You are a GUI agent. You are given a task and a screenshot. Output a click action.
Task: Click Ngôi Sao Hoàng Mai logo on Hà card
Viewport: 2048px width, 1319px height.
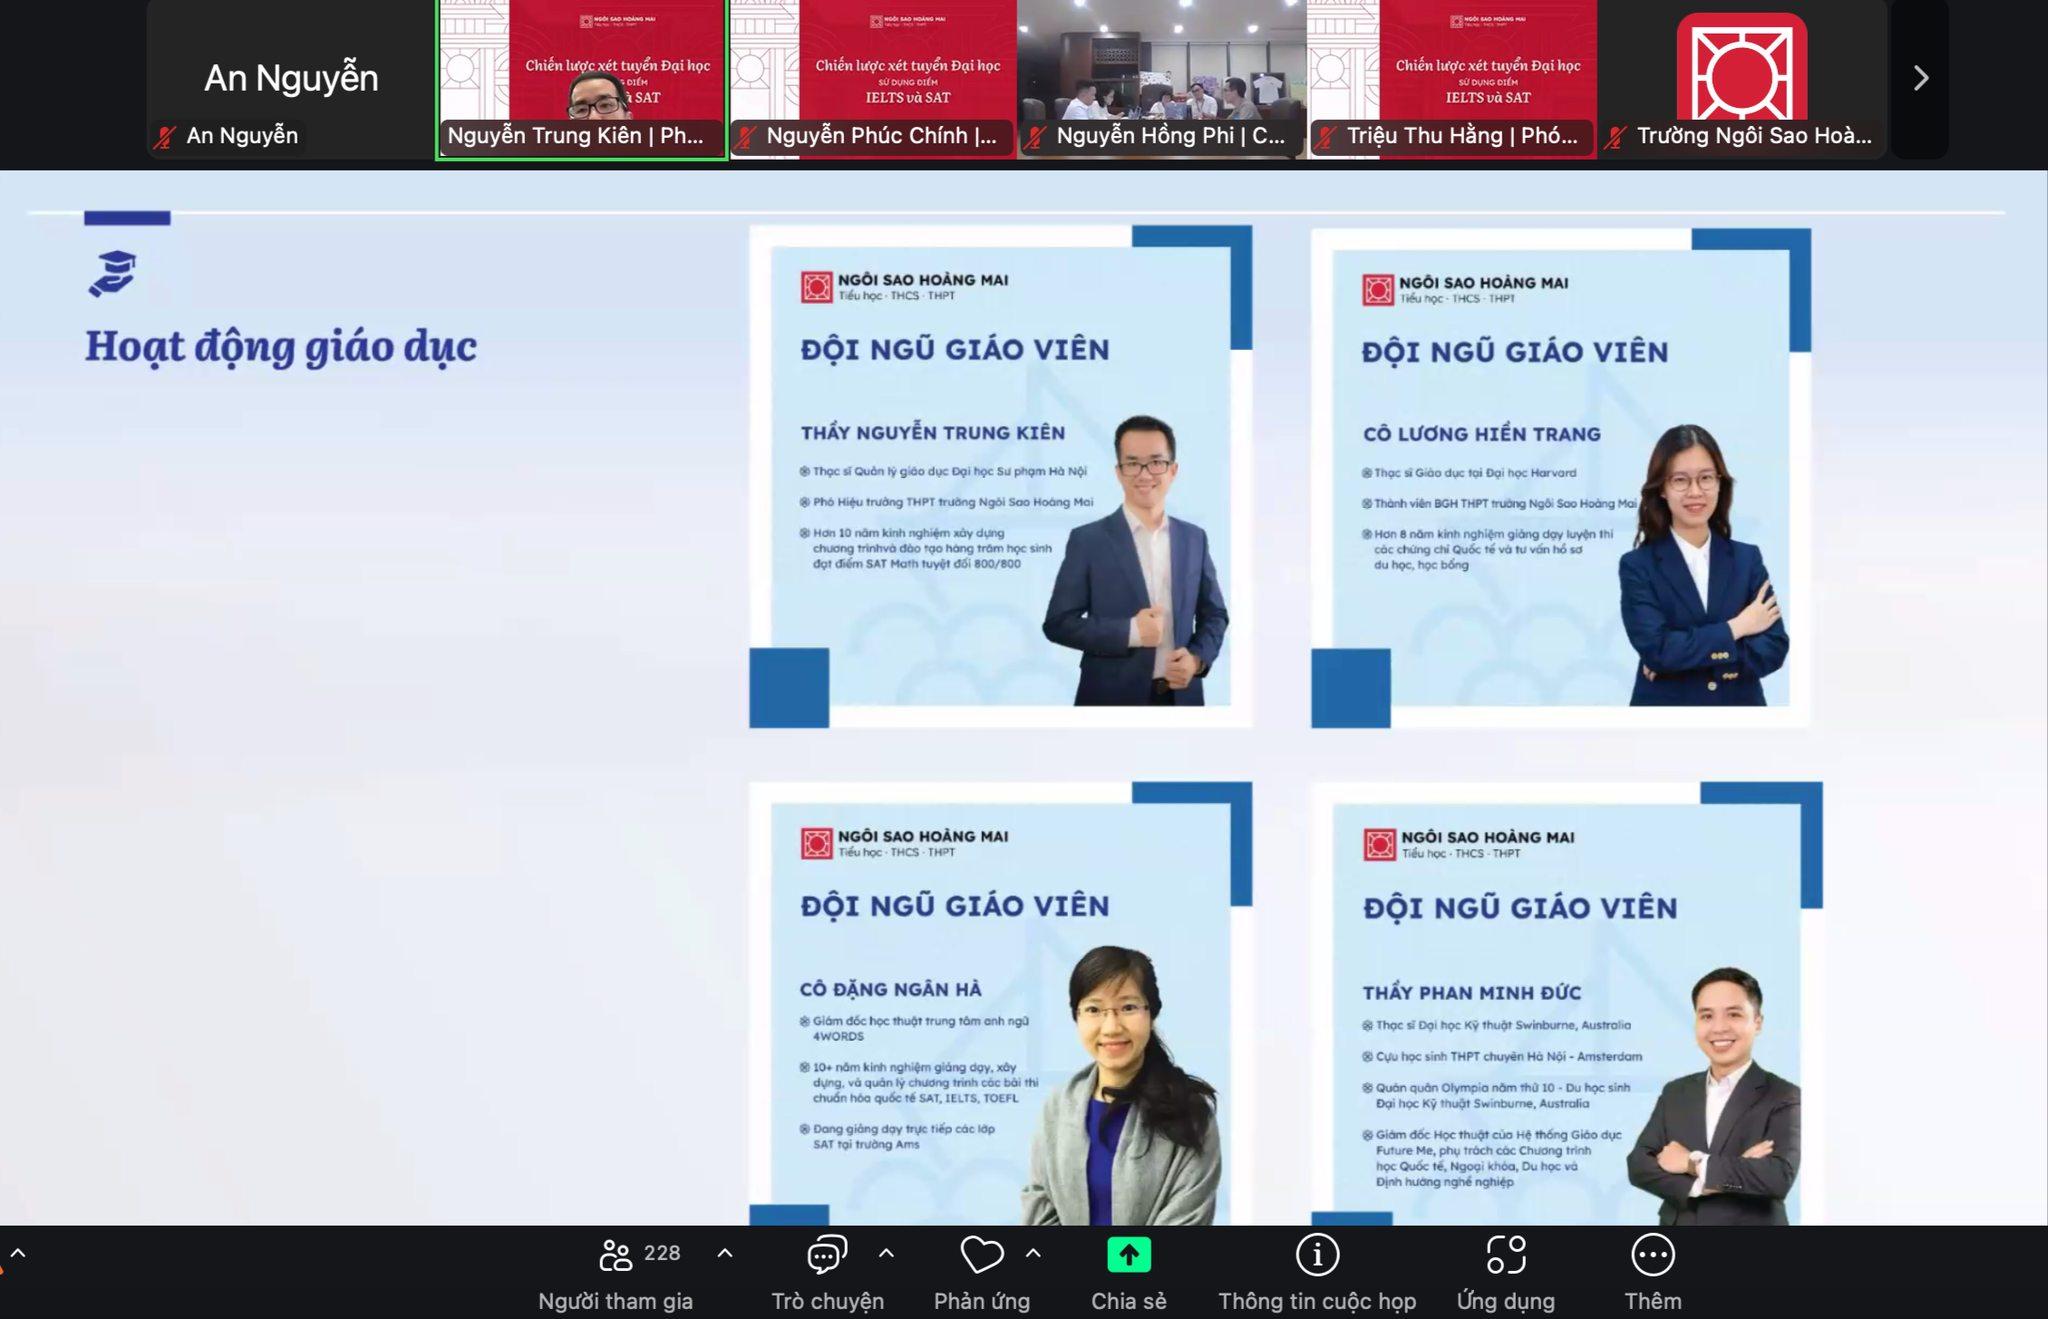(x=904, y=843)
